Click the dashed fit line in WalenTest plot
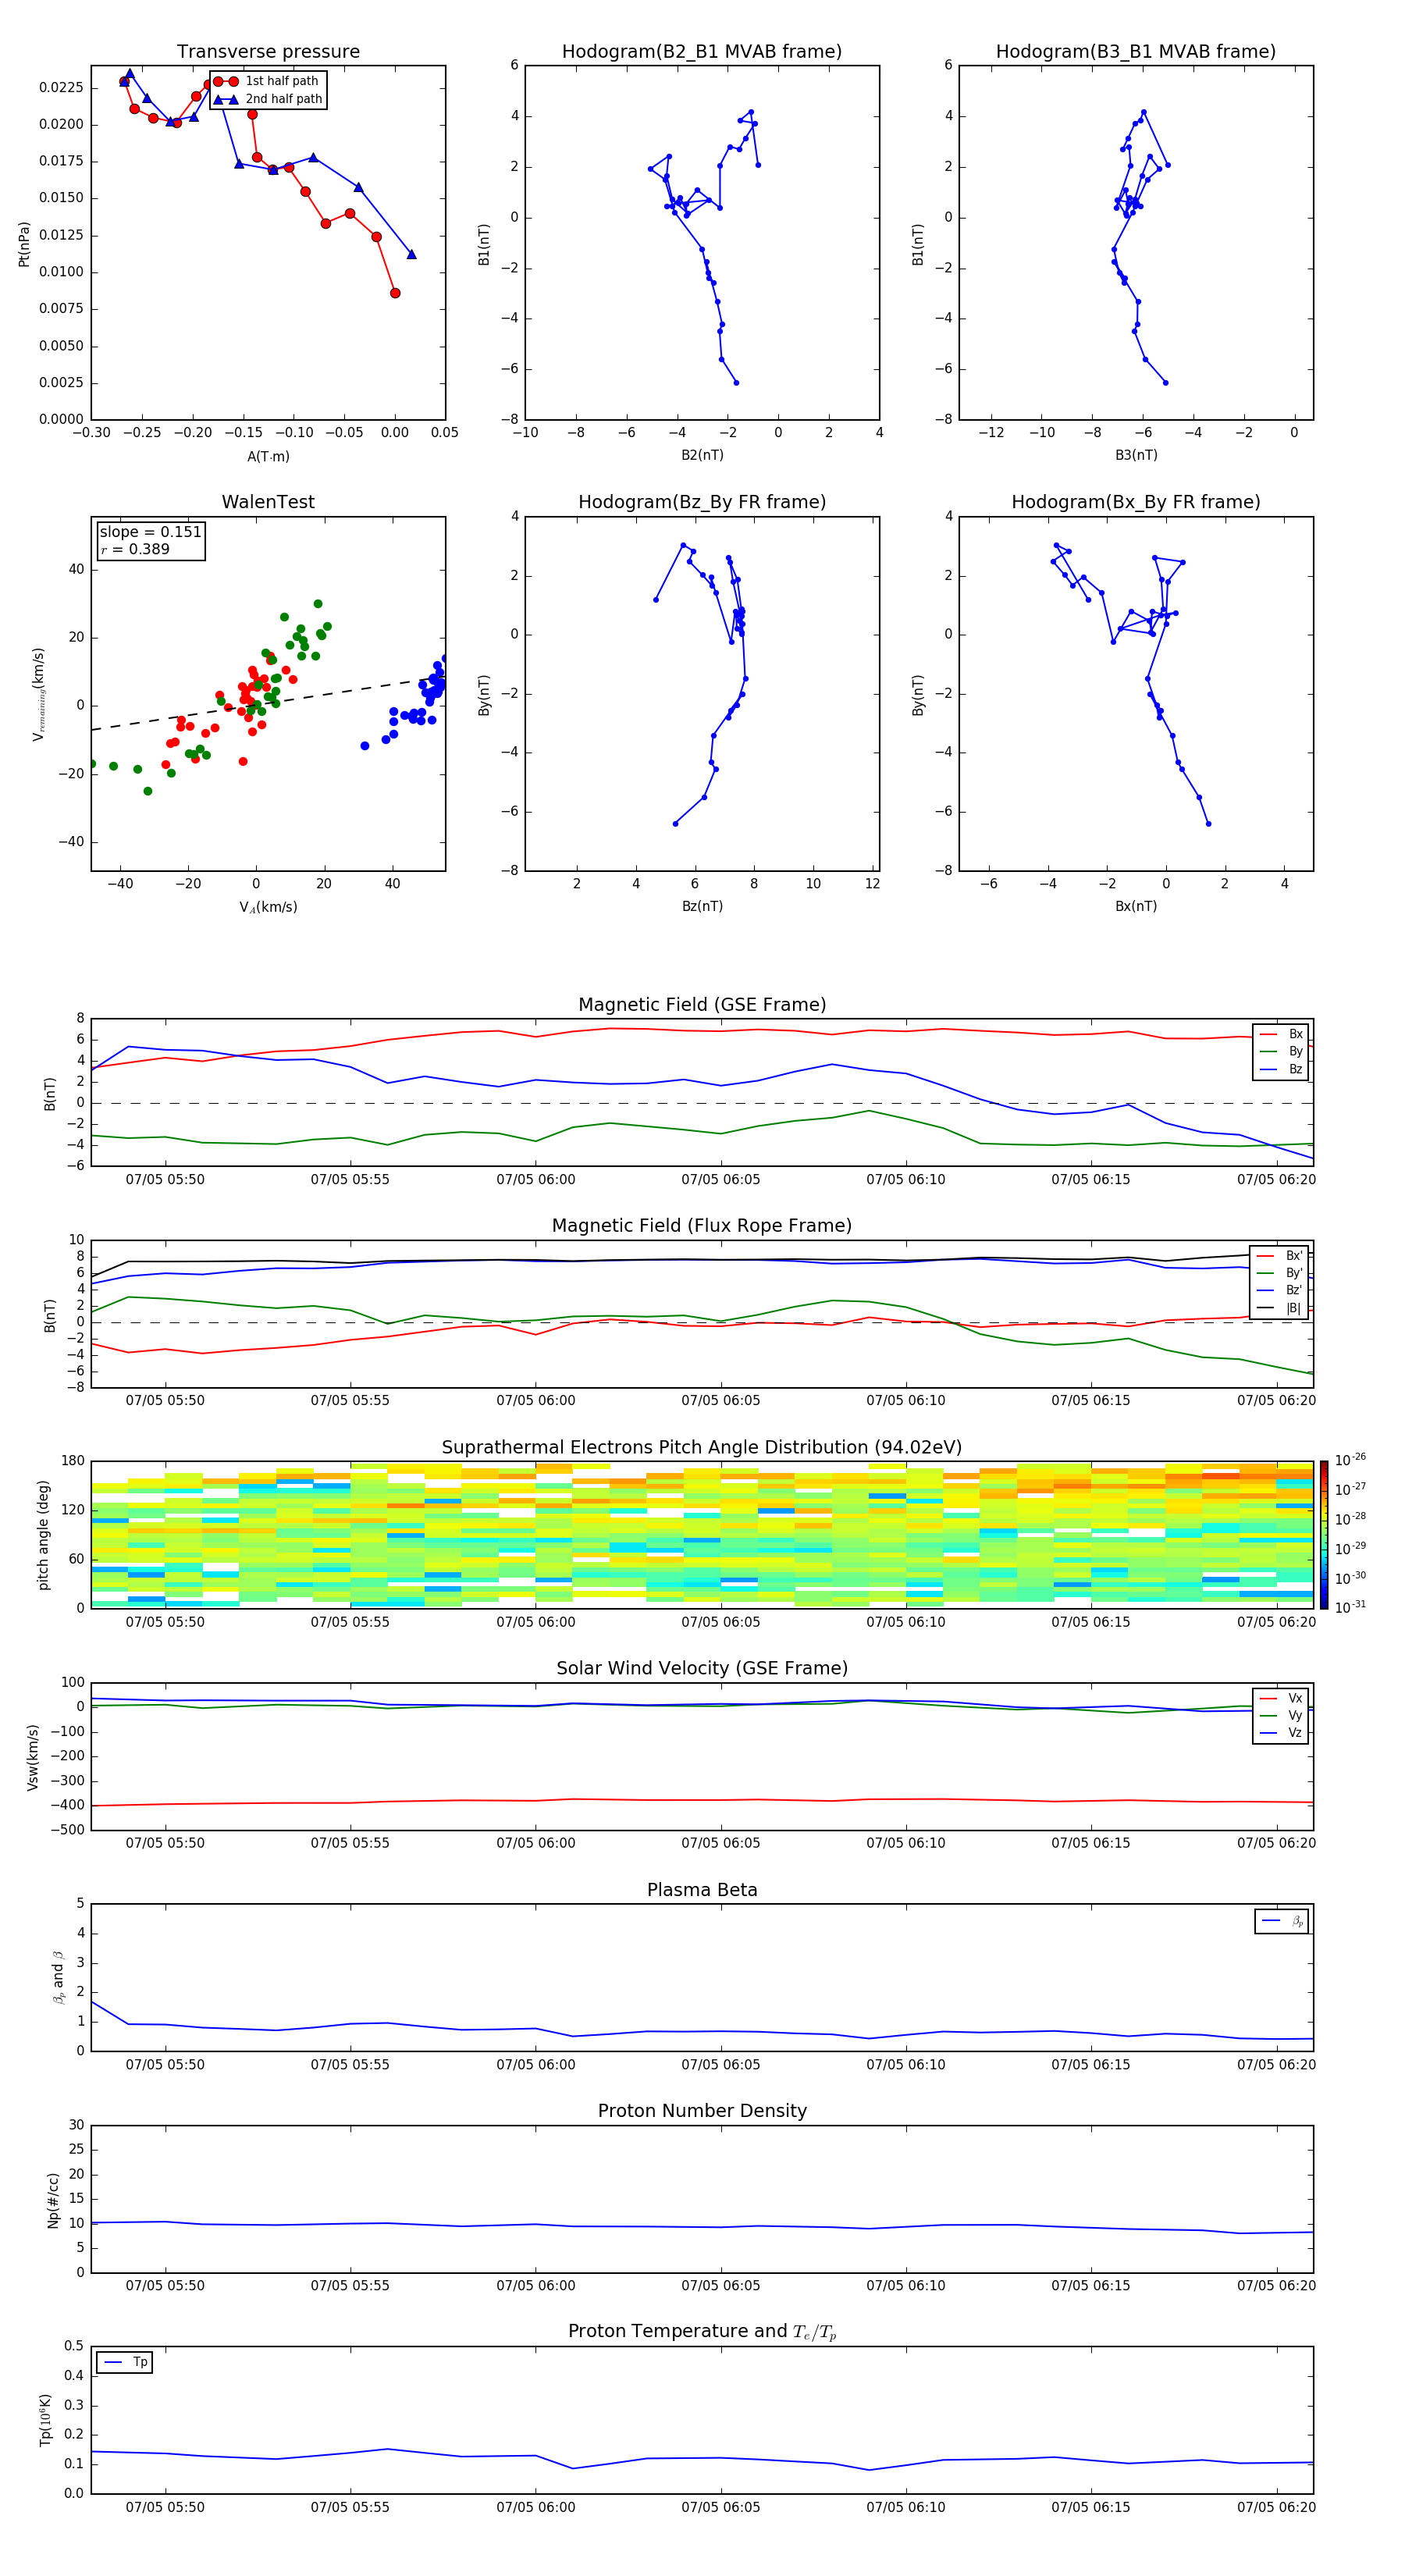The height and width of the screenshot is (2576, 1405). tap(268, 704)
